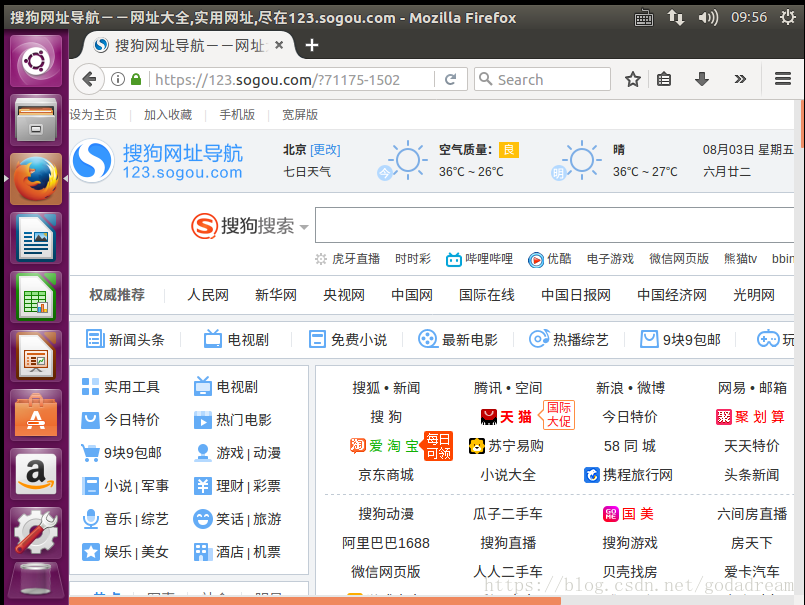Open 京东商城 site link
The width and height of the screenshot is (805, 605).
coord(386,475)
